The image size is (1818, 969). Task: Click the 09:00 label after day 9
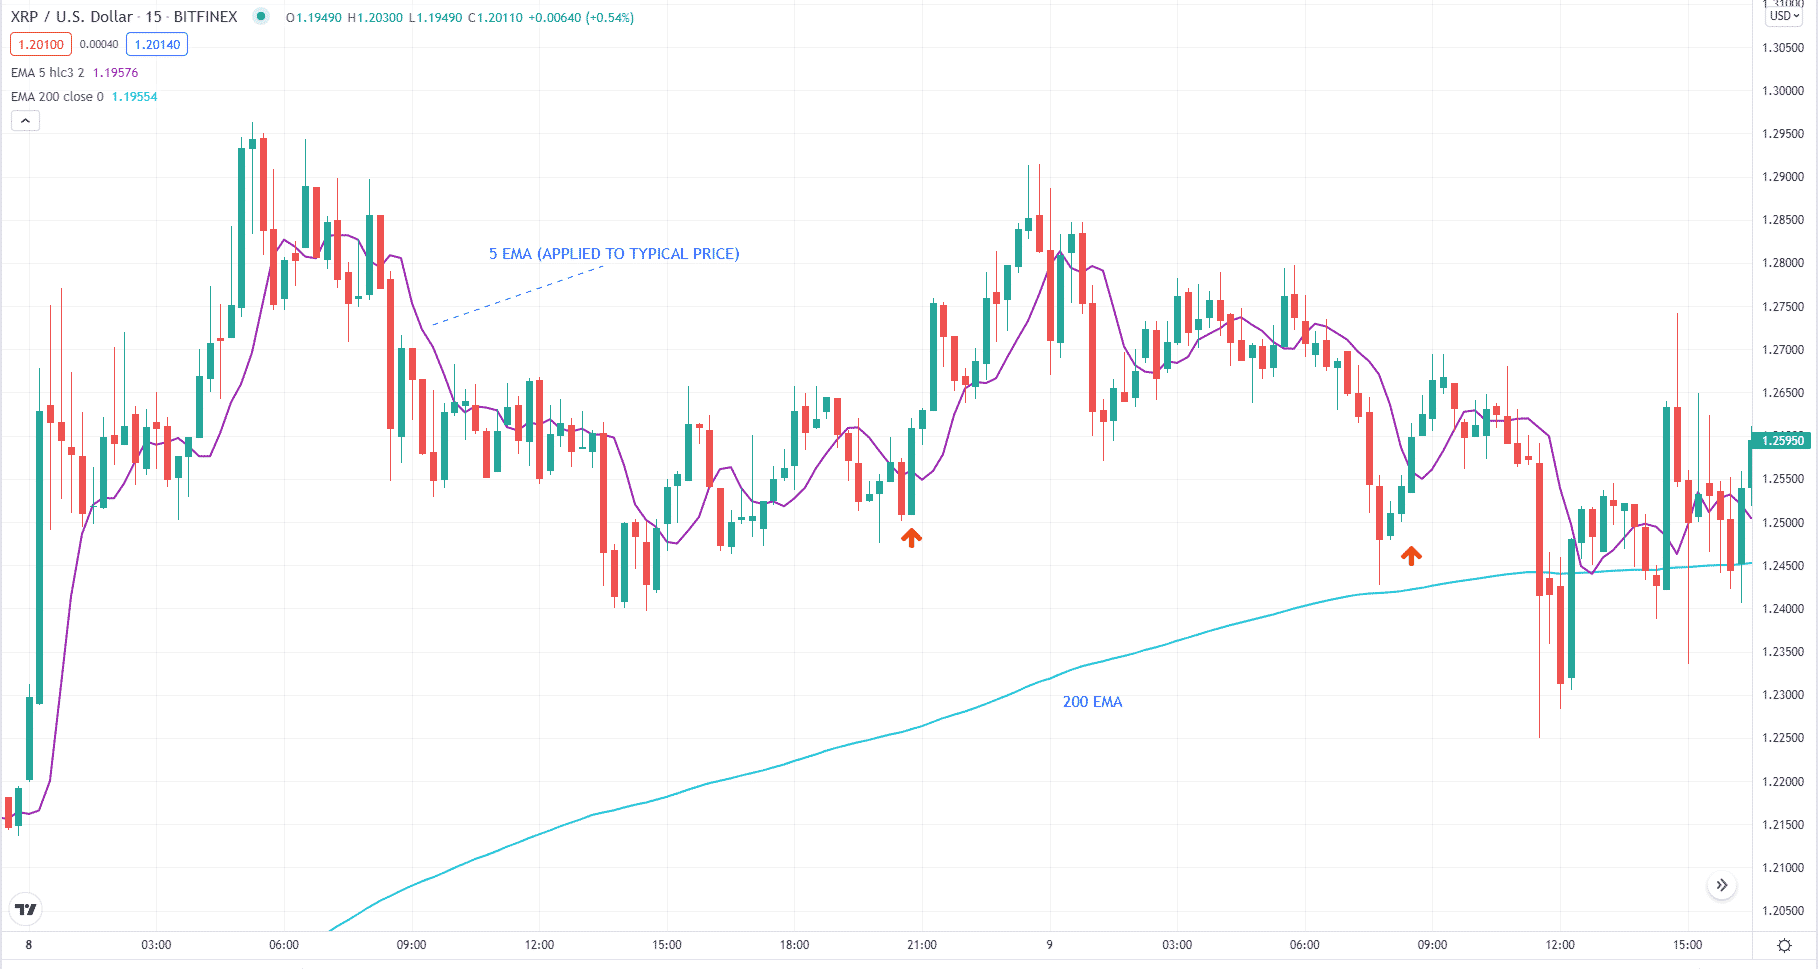click(1432, 945)
